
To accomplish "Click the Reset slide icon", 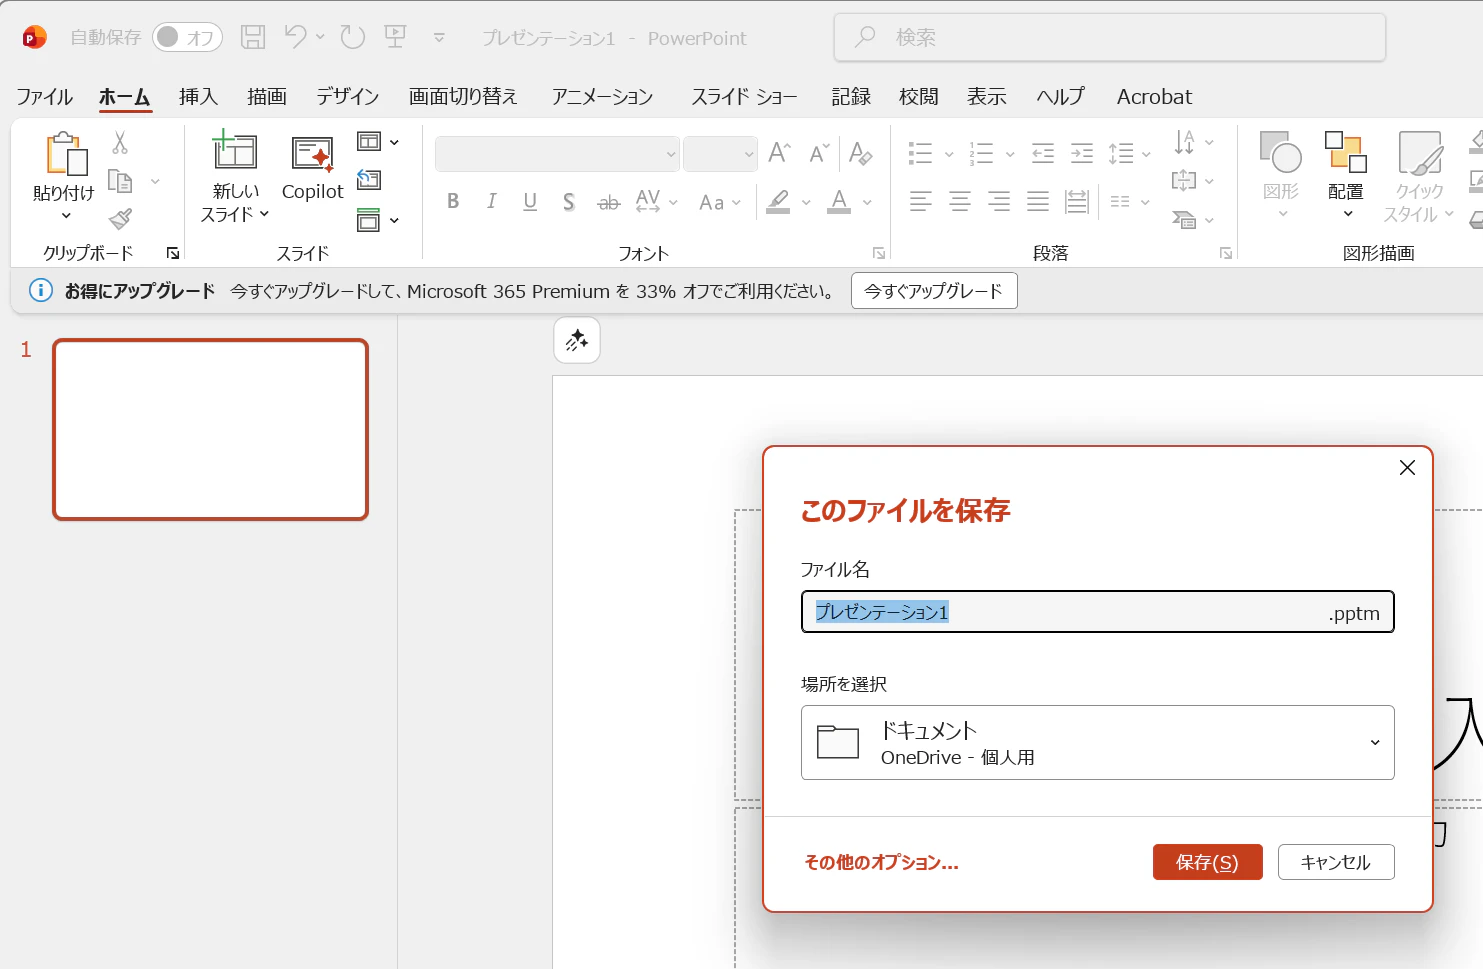I will click(x=369, y=179).
